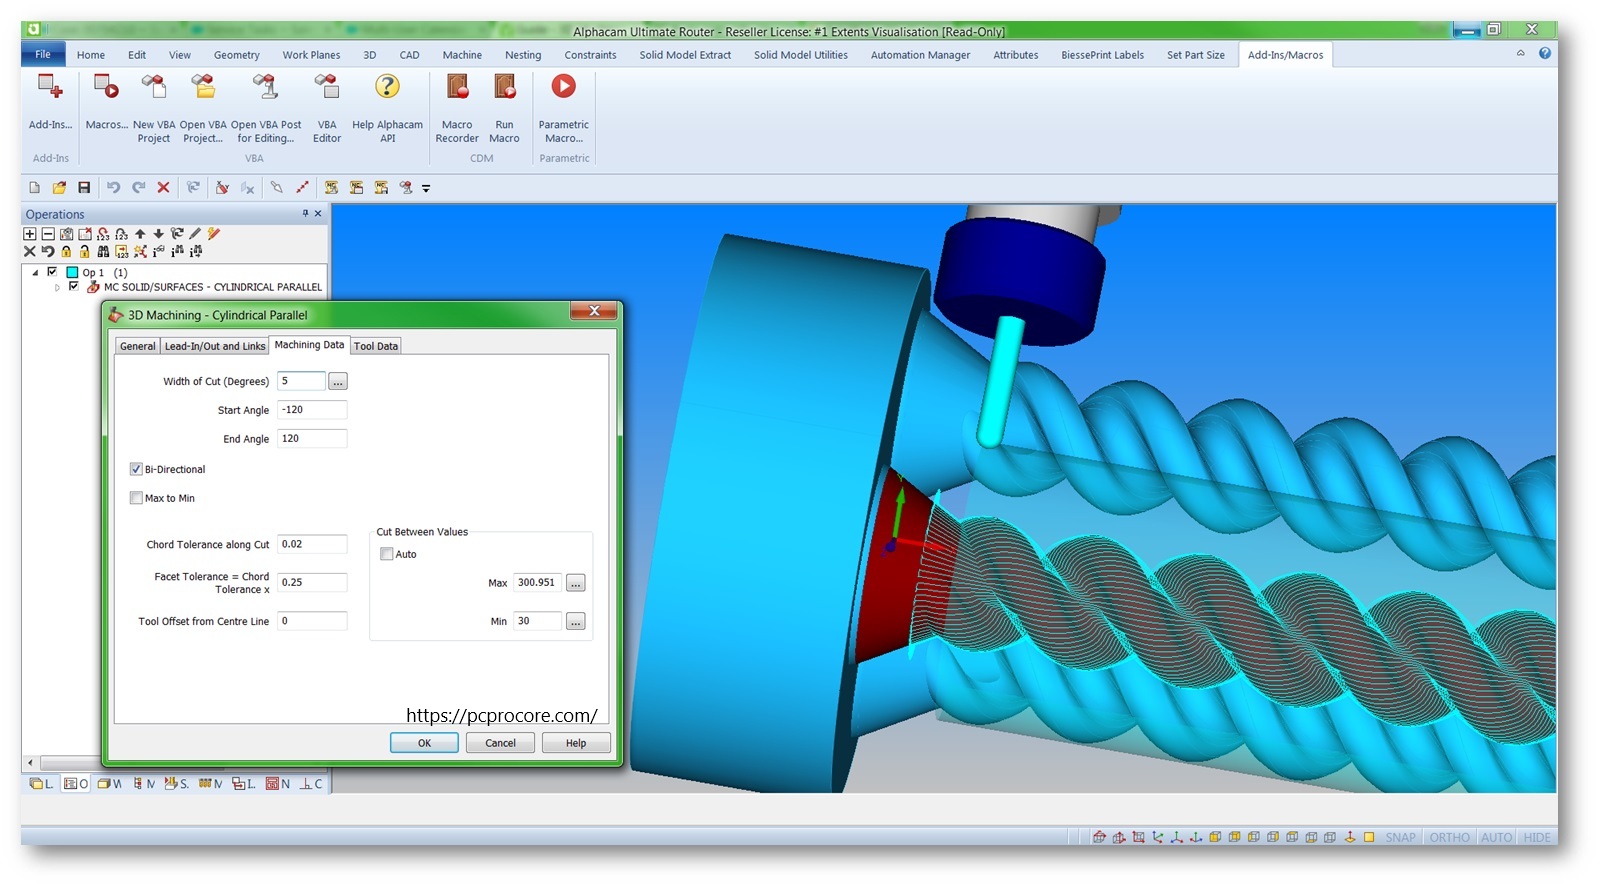Switch to the Tool Data tab
1600x887 pixels.
pyautogui.click(x=376, y=346)
